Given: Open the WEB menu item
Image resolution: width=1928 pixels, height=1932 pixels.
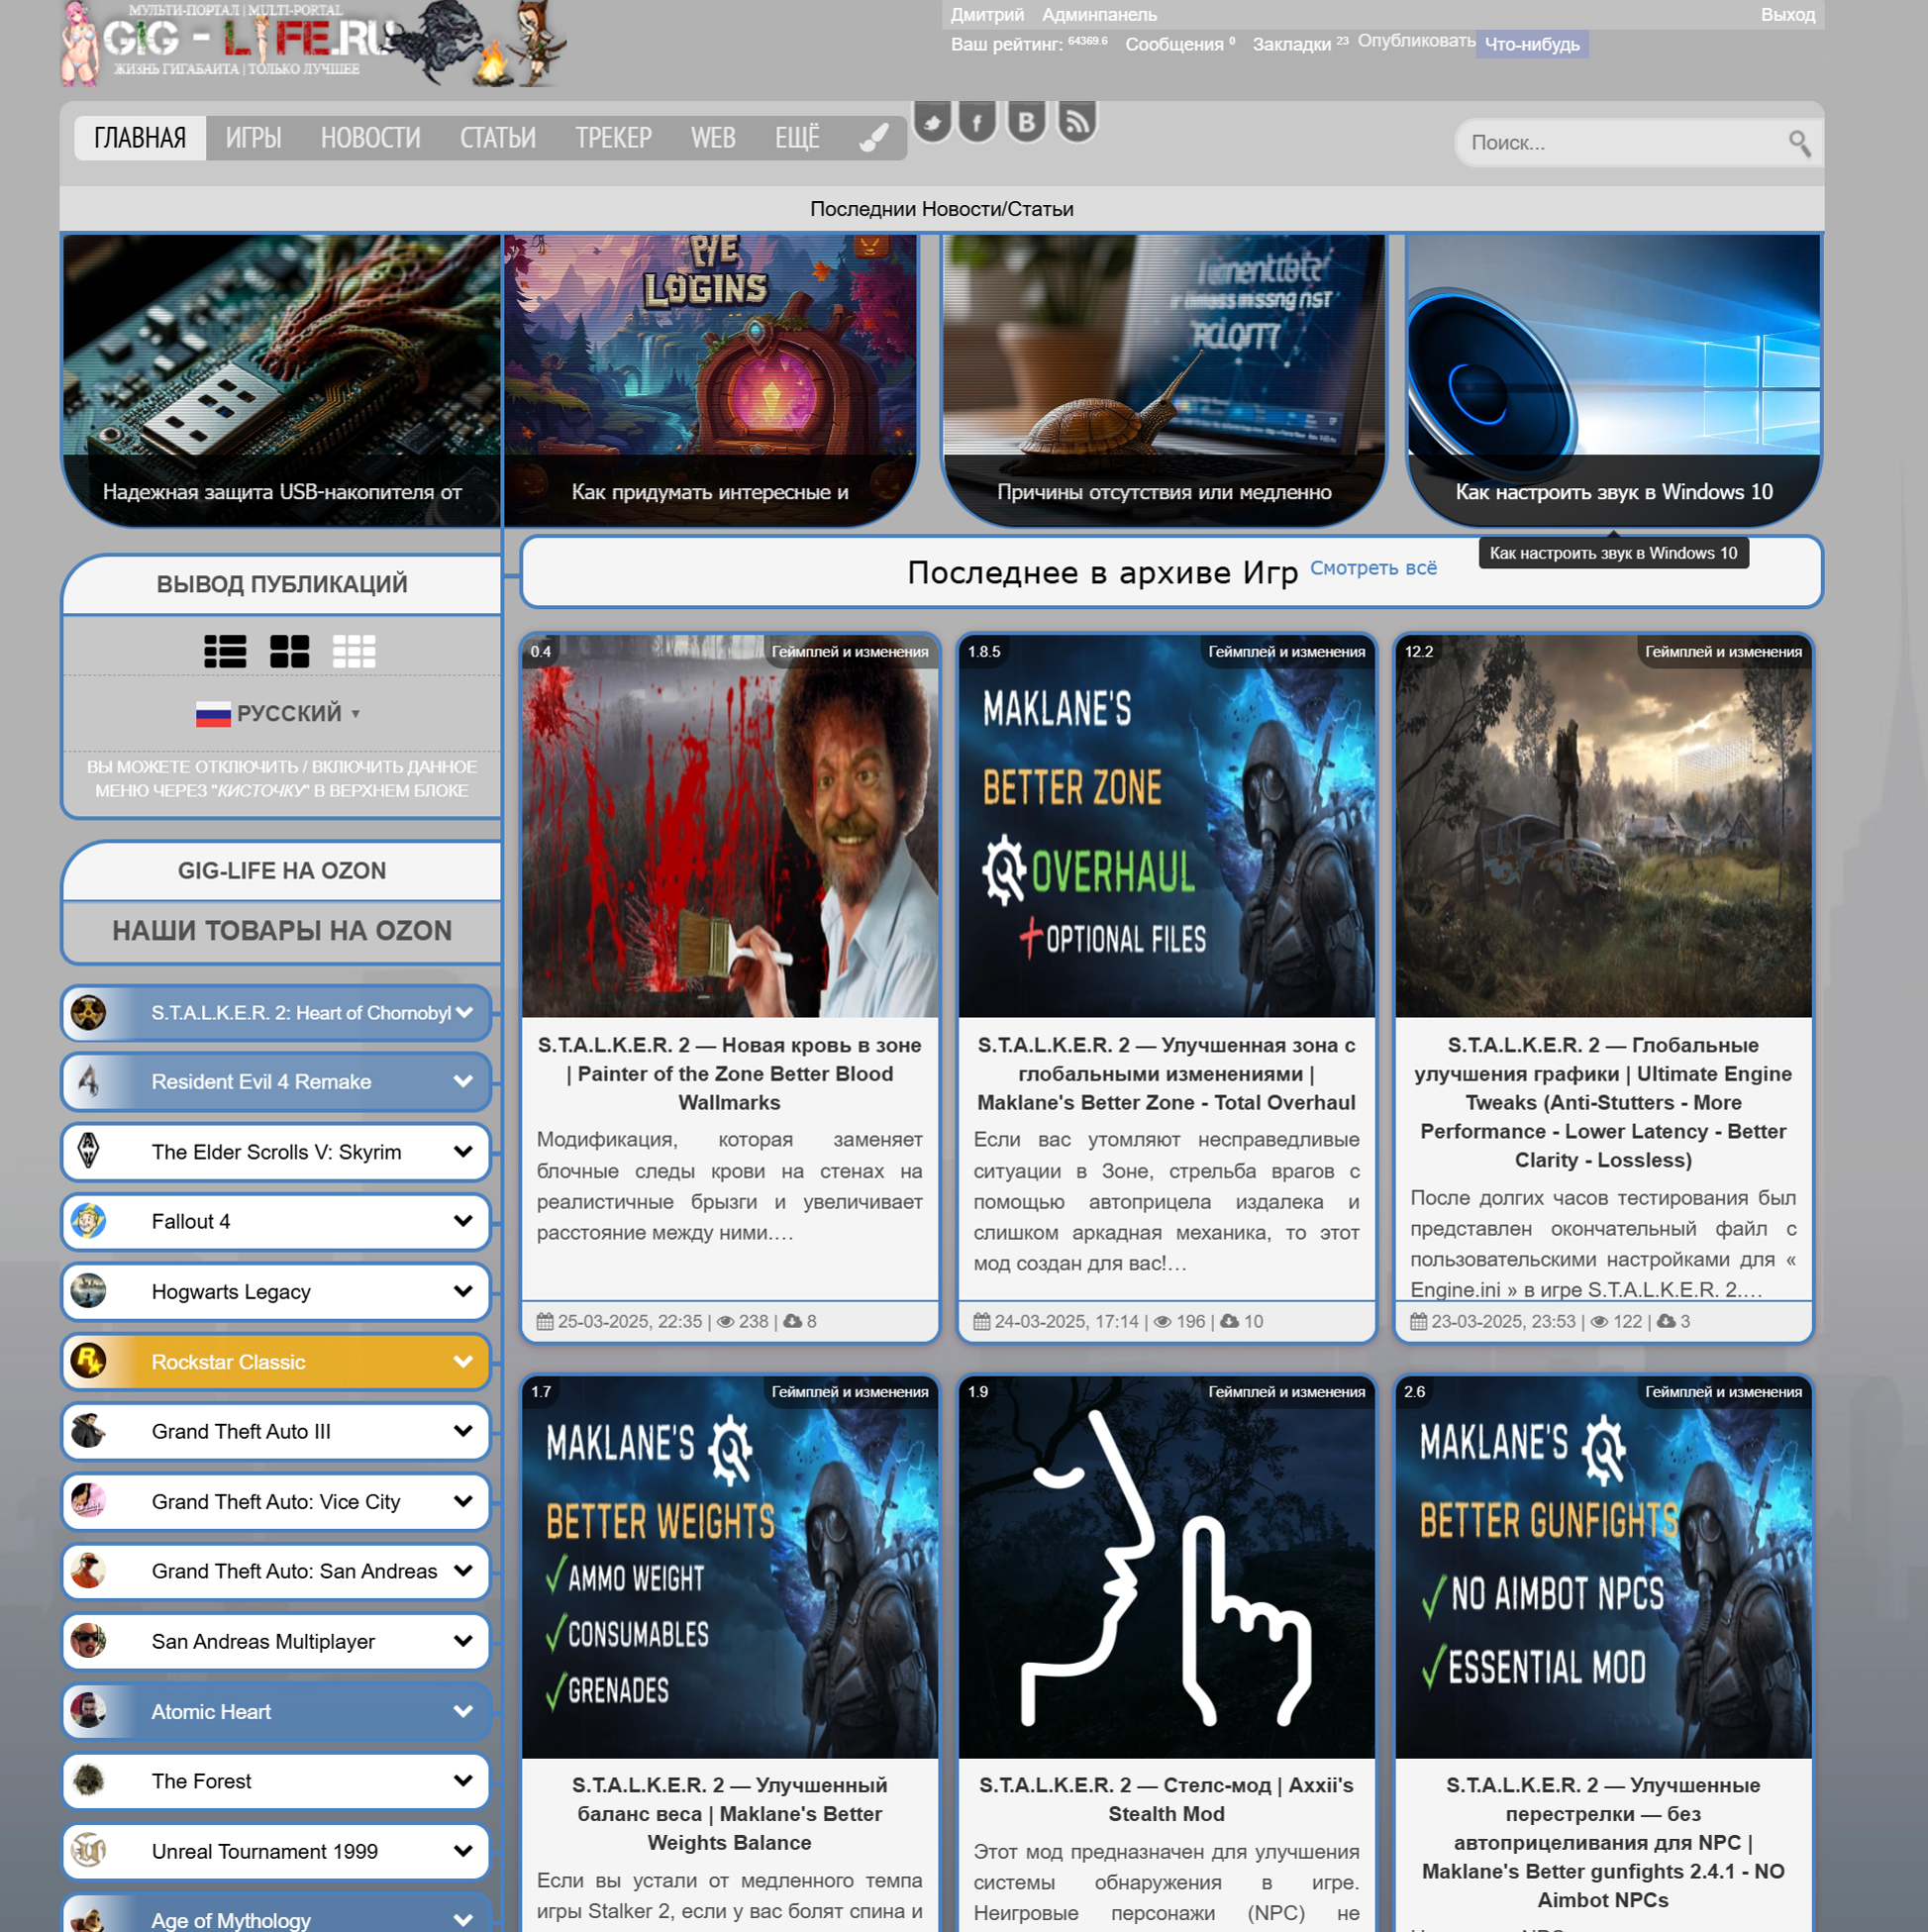Looking at the screenshot, I should click(x=713, y=138).
